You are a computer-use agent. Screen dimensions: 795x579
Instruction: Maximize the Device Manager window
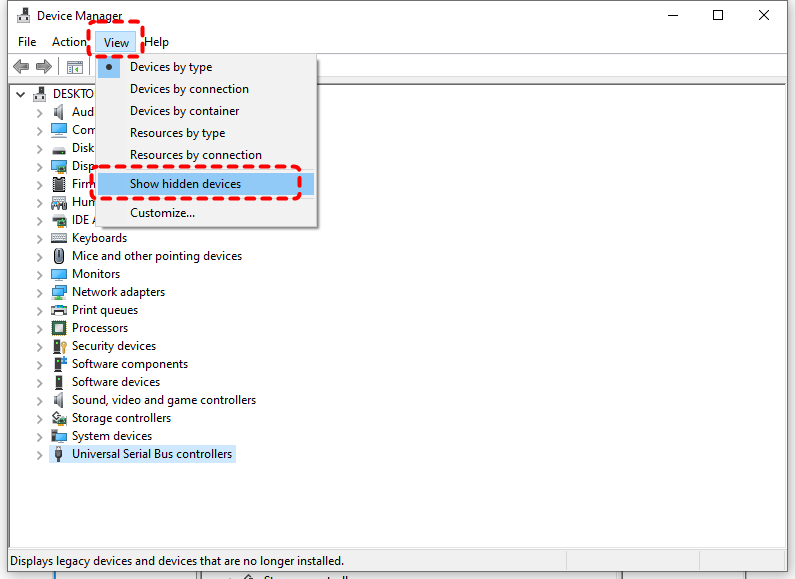pos(718,15)
